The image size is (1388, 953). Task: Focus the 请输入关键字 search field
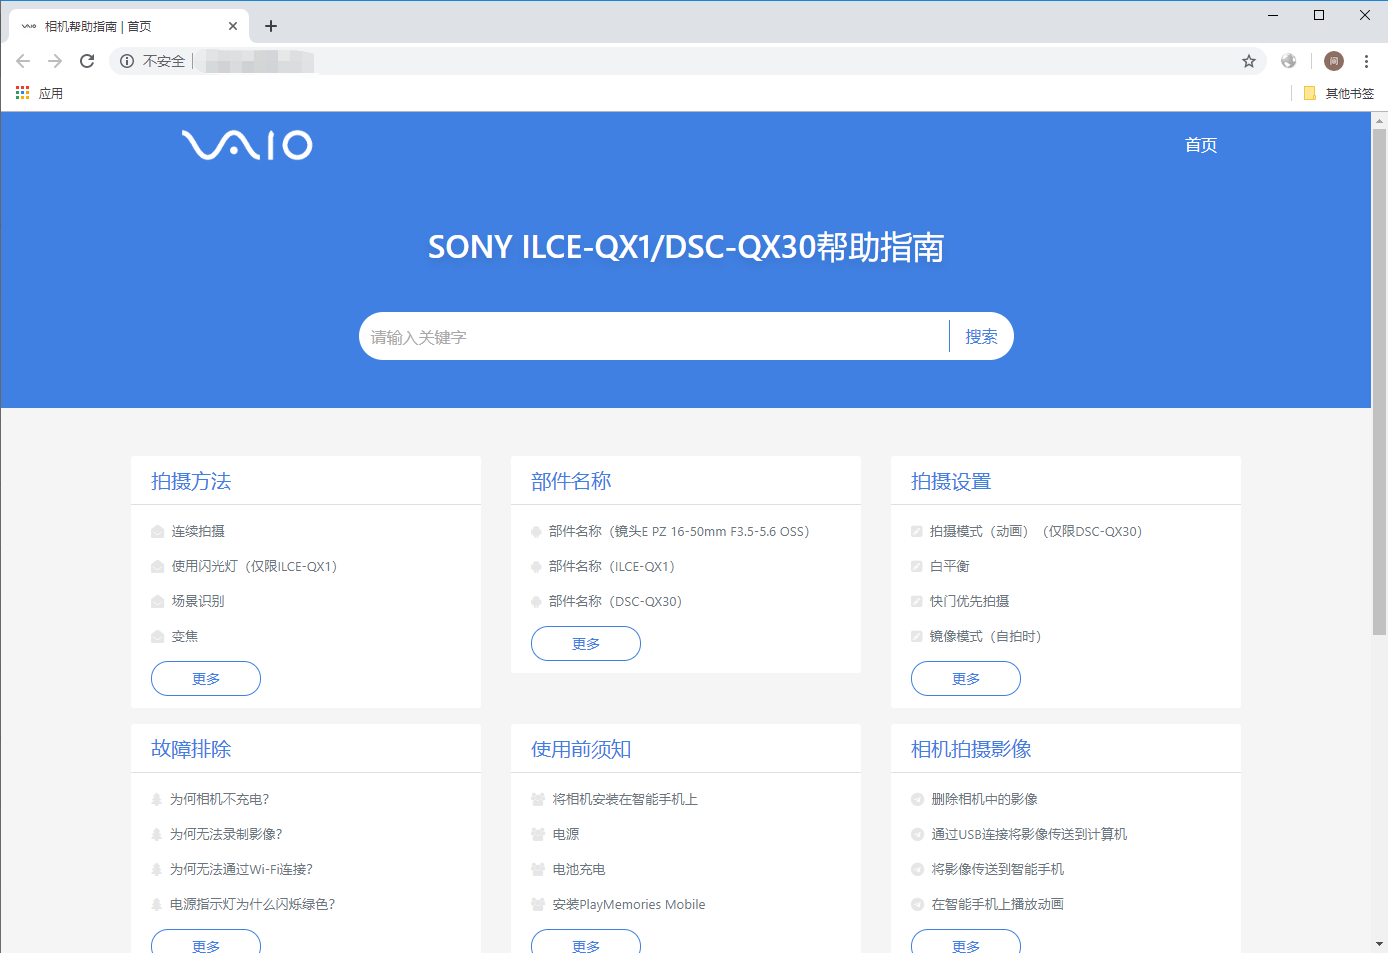654,337
